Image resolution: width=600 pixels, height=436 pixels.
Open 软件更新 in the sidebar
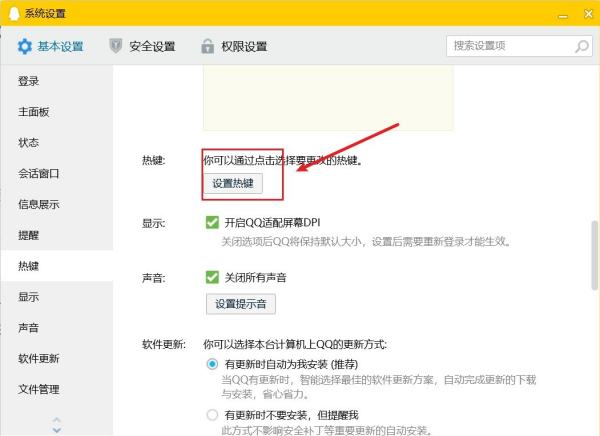pyautogui.click(x=57, y=359)
